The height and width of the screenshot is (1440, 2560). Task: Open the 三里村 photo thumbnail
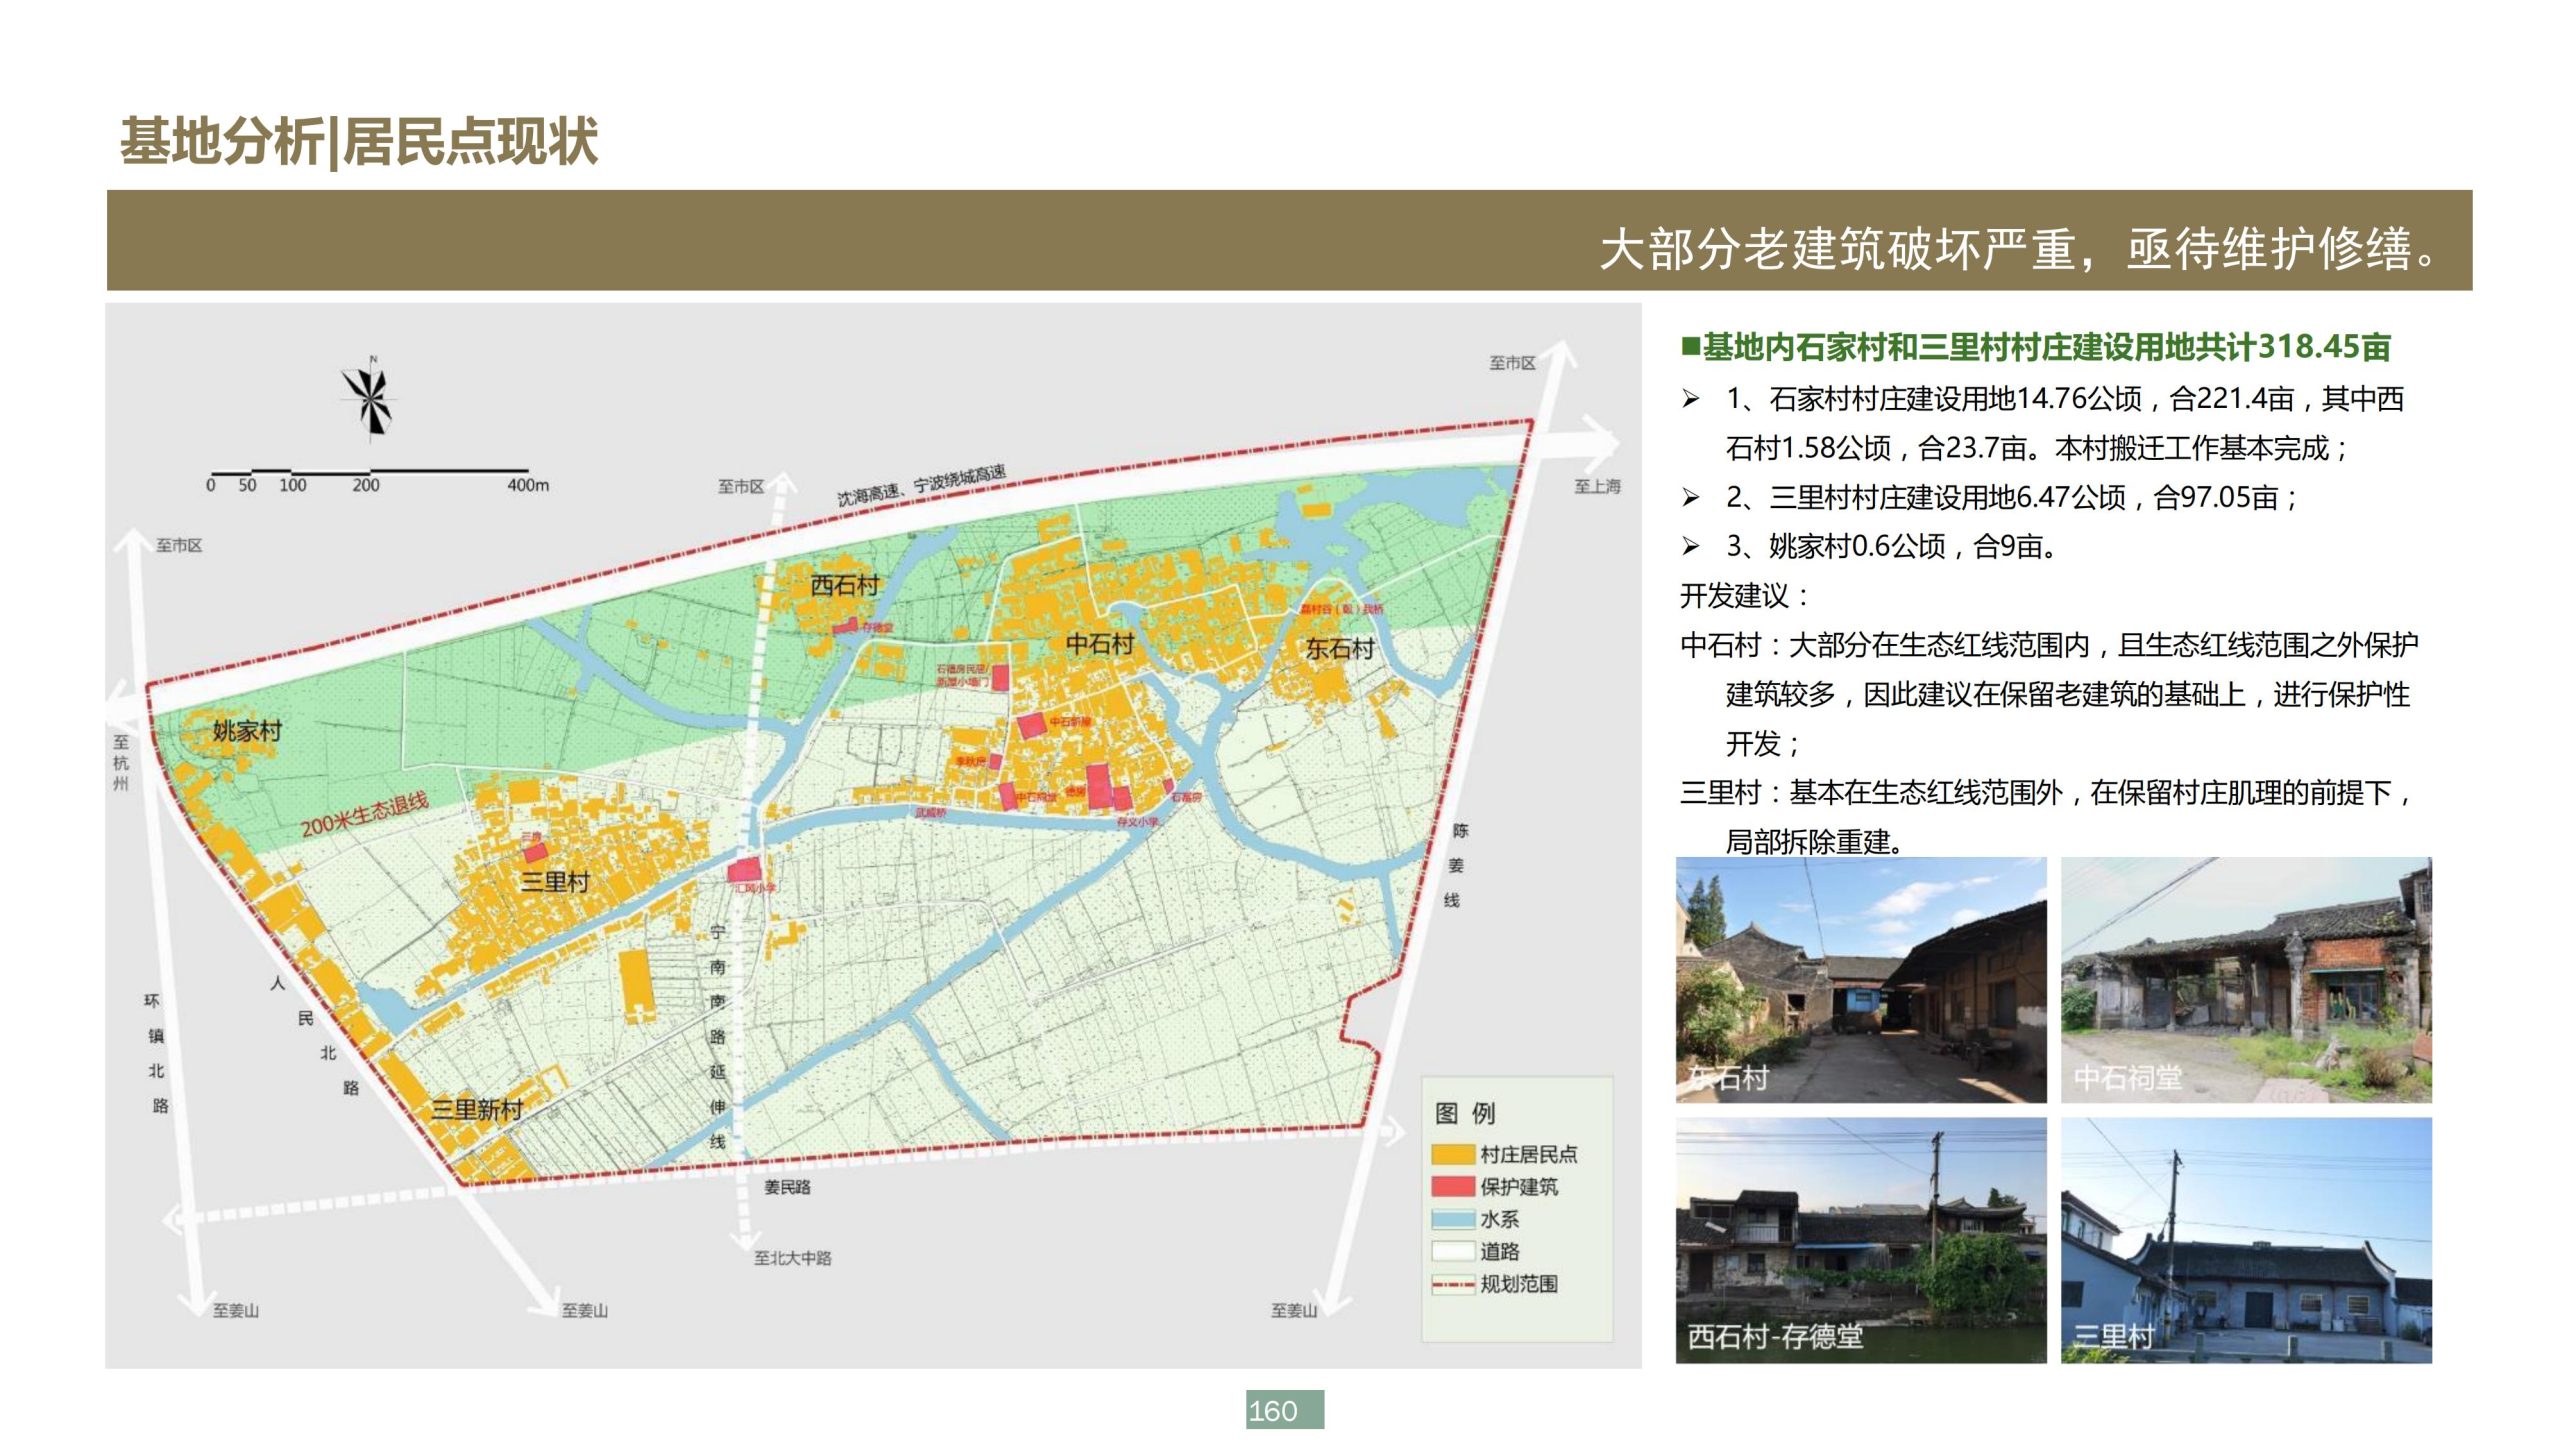pyautogui.click(x=2245, y=1240)
